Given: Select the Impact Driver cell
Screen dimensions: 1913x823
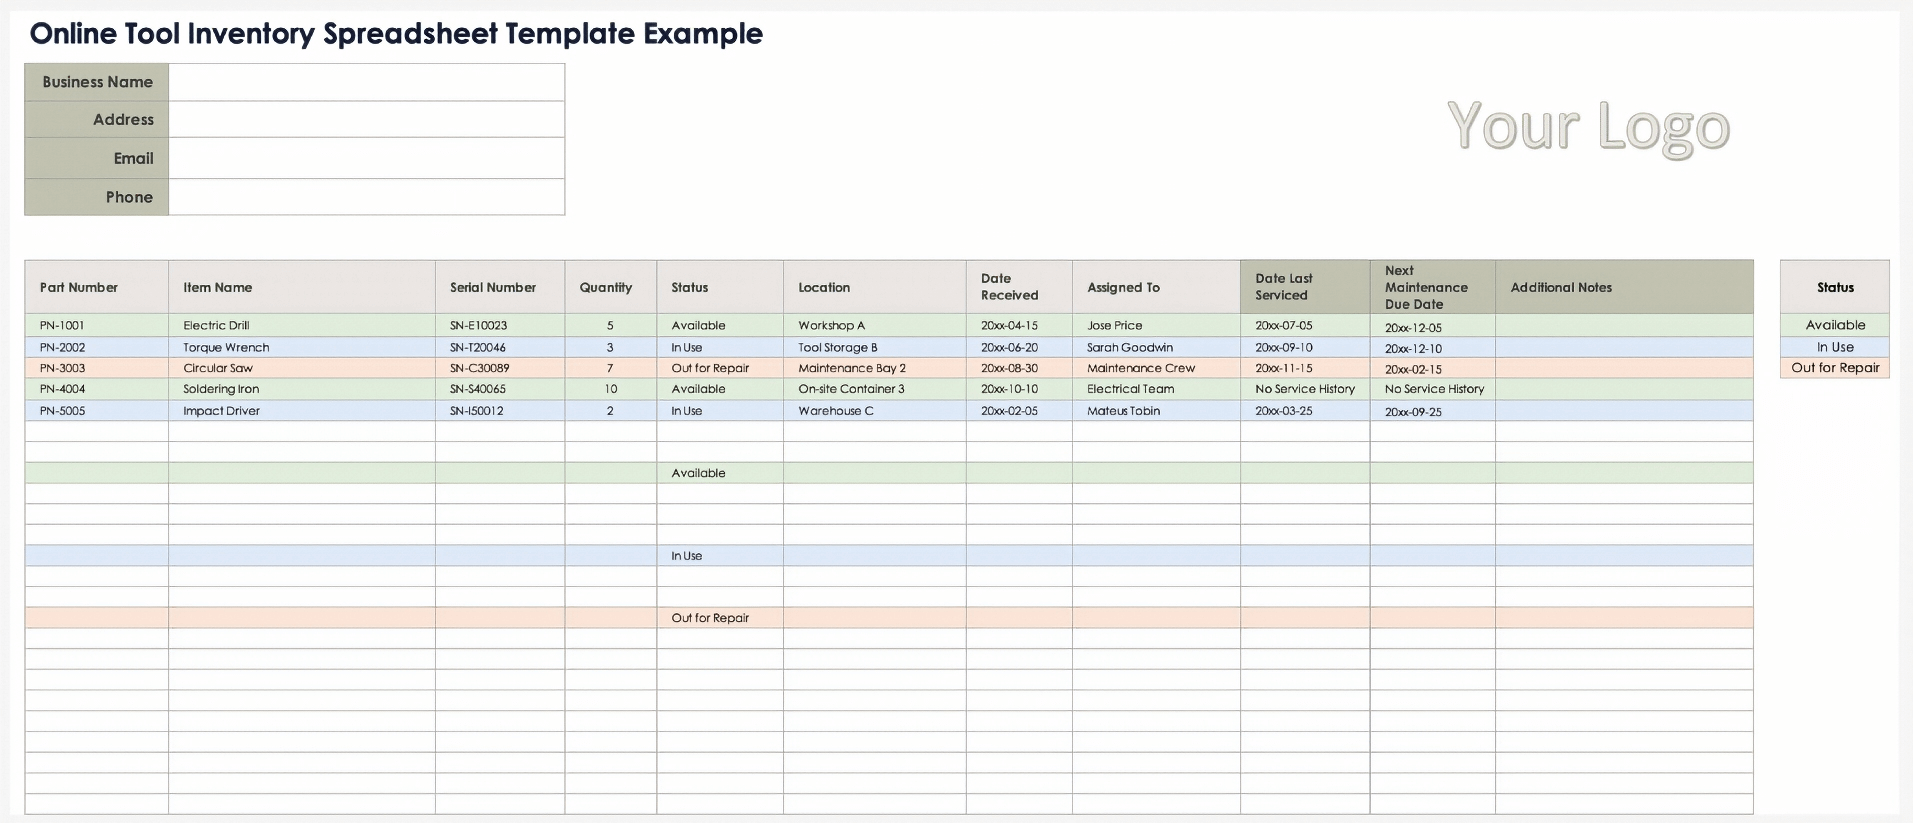Looking at the screenshot, I should click(302, 411).
